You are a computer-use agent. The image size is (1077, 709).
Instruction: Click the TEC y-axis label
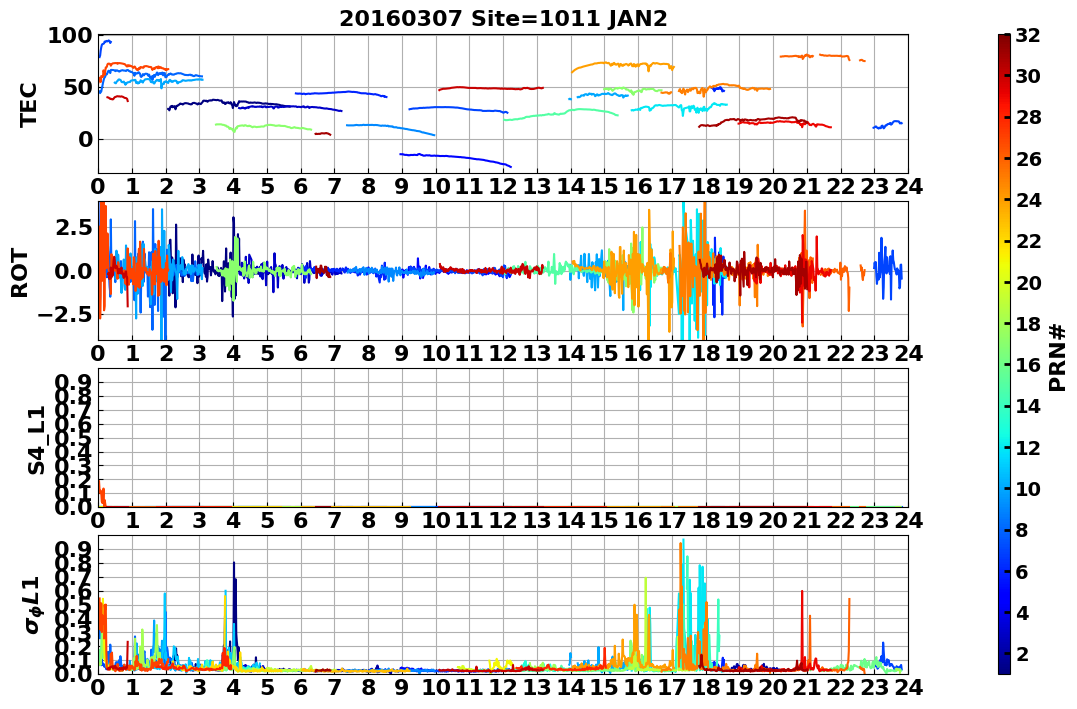(x=27, y=104)
